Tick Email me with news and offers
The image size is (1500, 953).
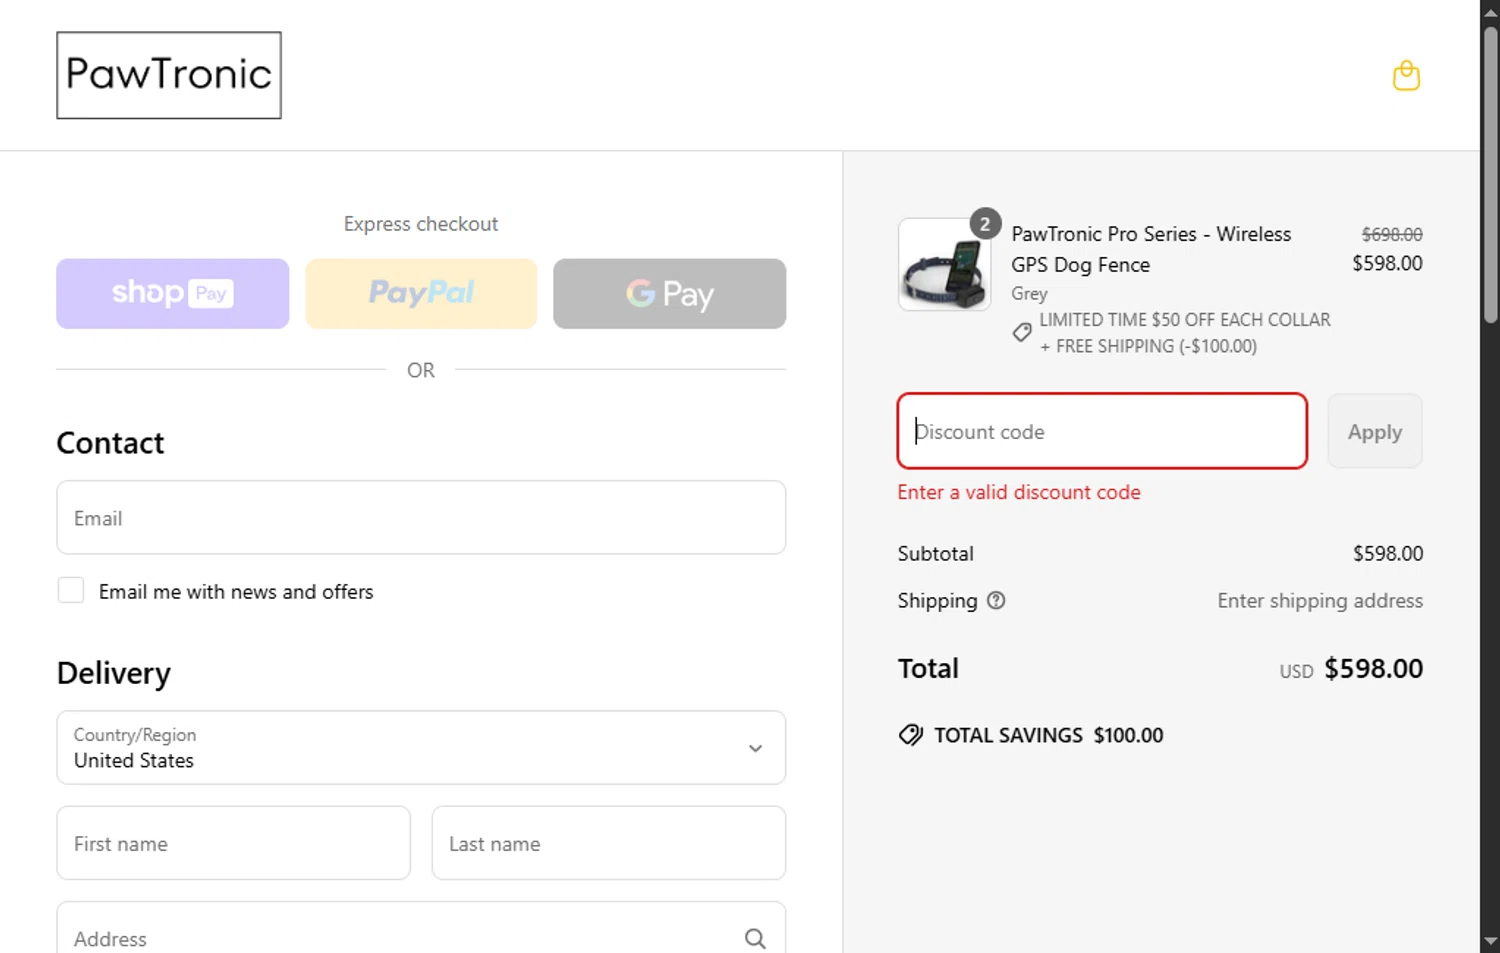pos(71,590)
